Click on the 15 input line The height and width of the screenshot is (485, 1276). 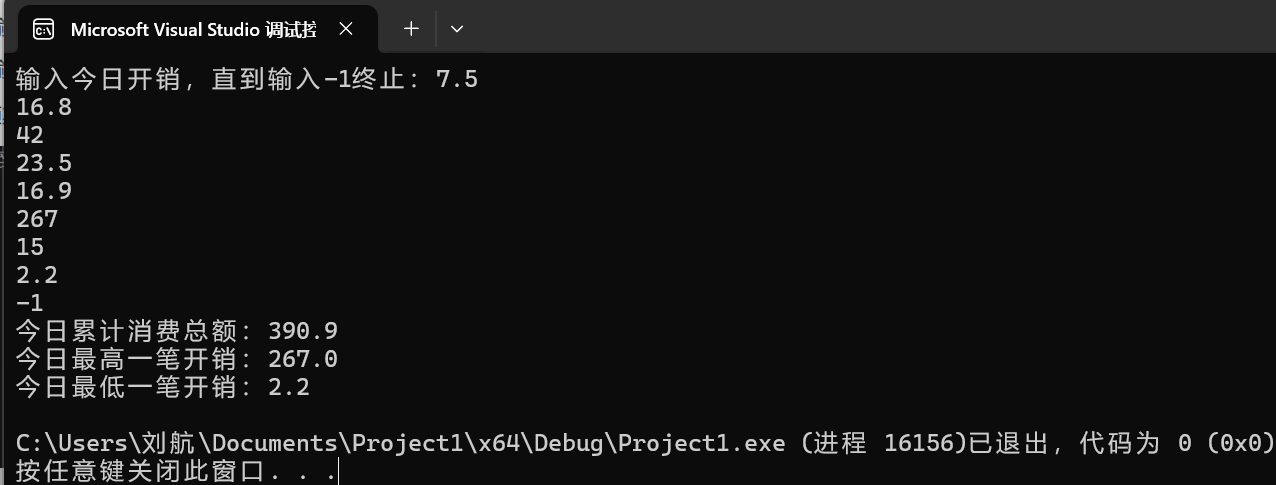[30, 247]
